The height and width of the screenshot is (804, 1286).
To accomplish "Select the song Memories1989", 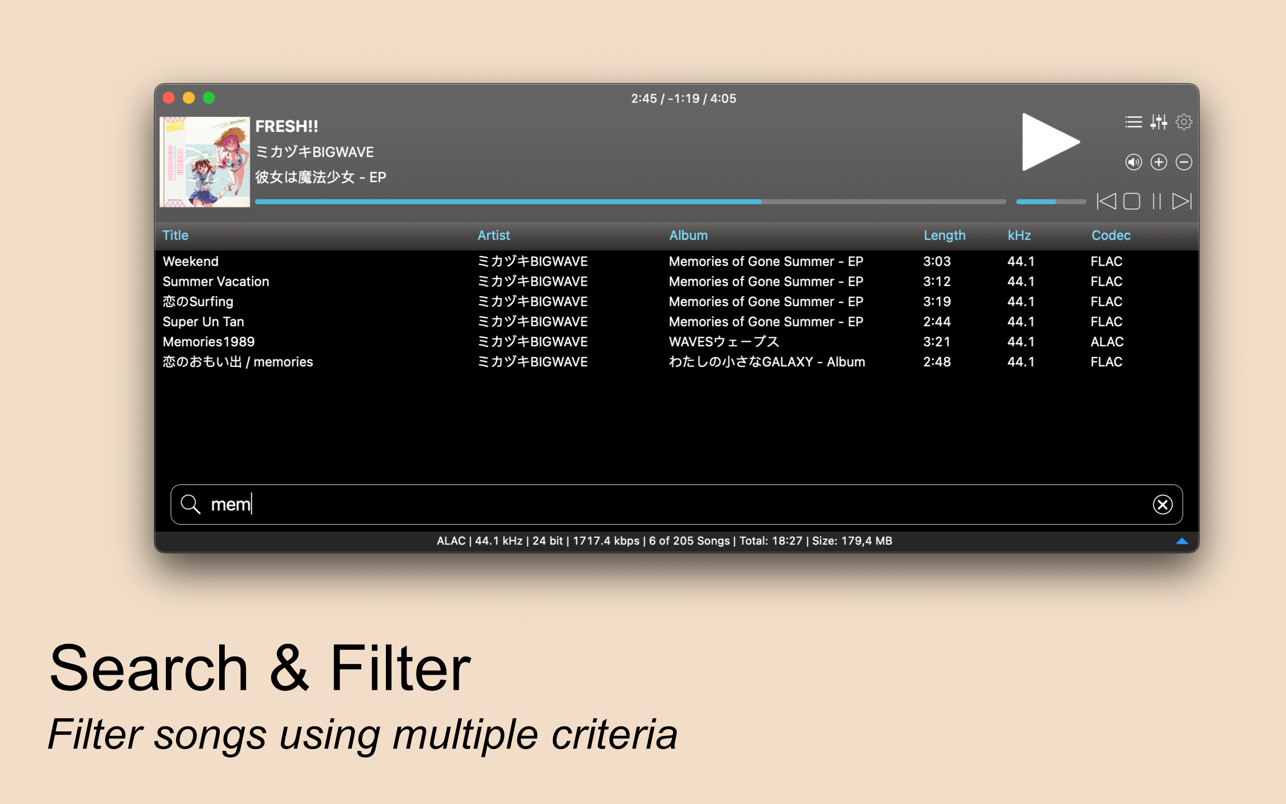I will (209, 342).
